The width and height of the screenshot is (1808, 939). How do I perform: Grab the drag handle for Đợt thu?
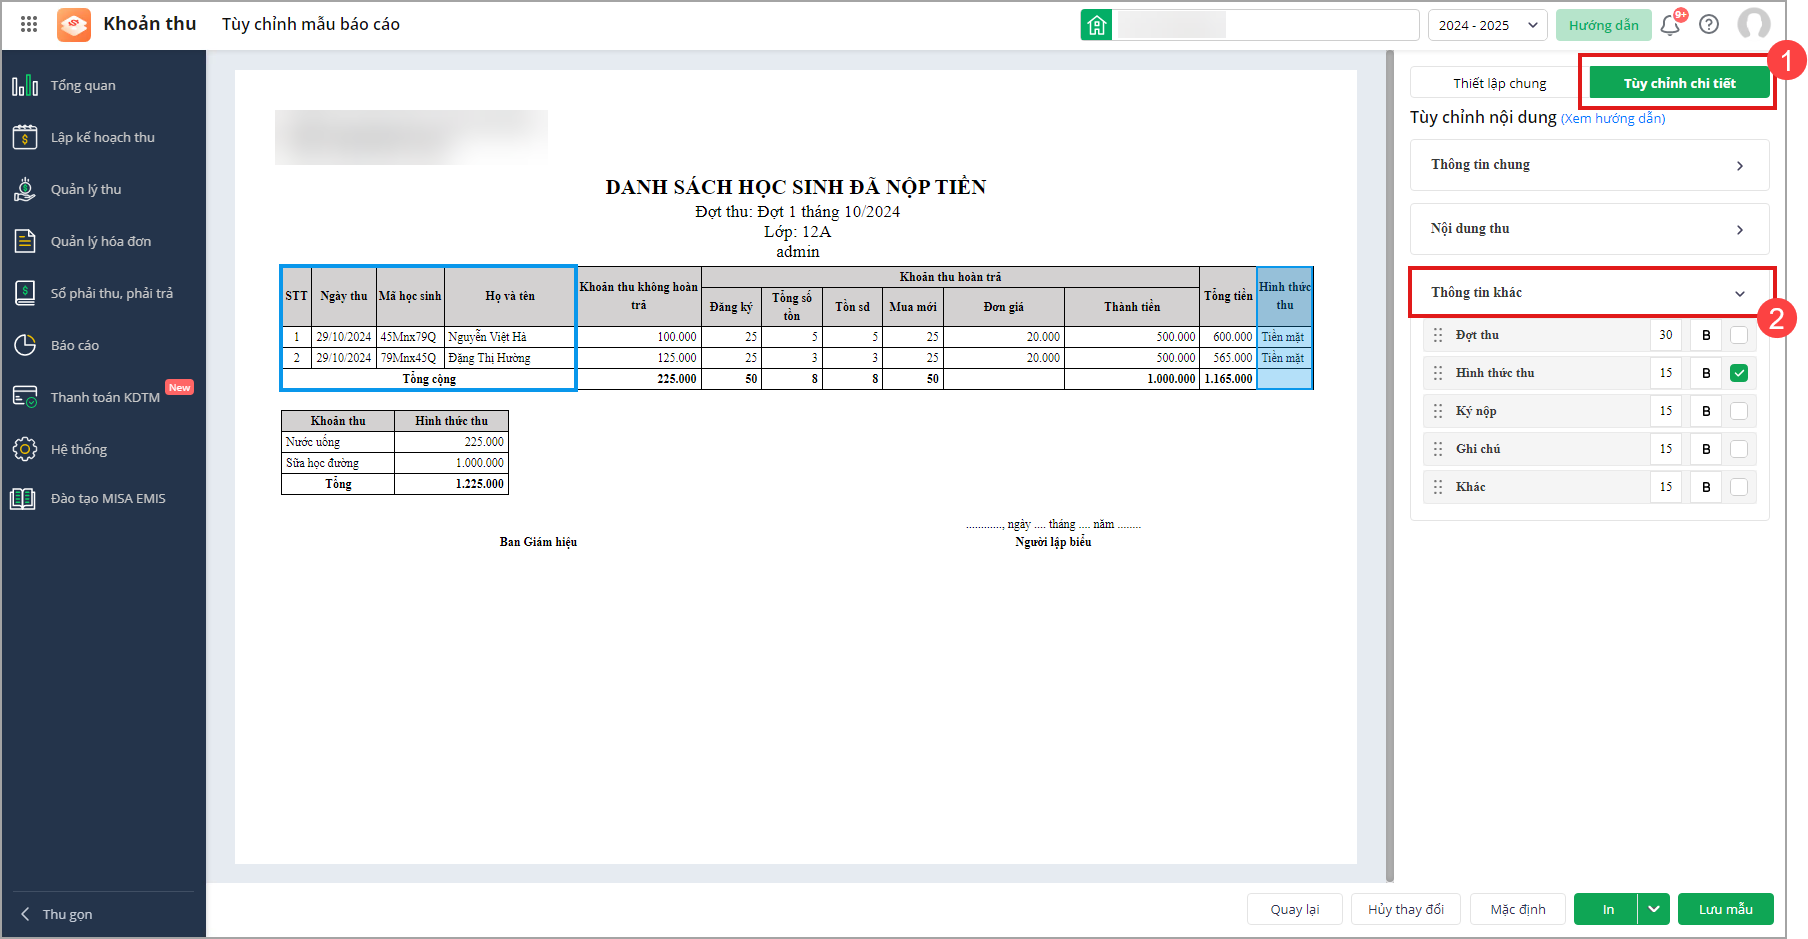tap(1438, 335)
